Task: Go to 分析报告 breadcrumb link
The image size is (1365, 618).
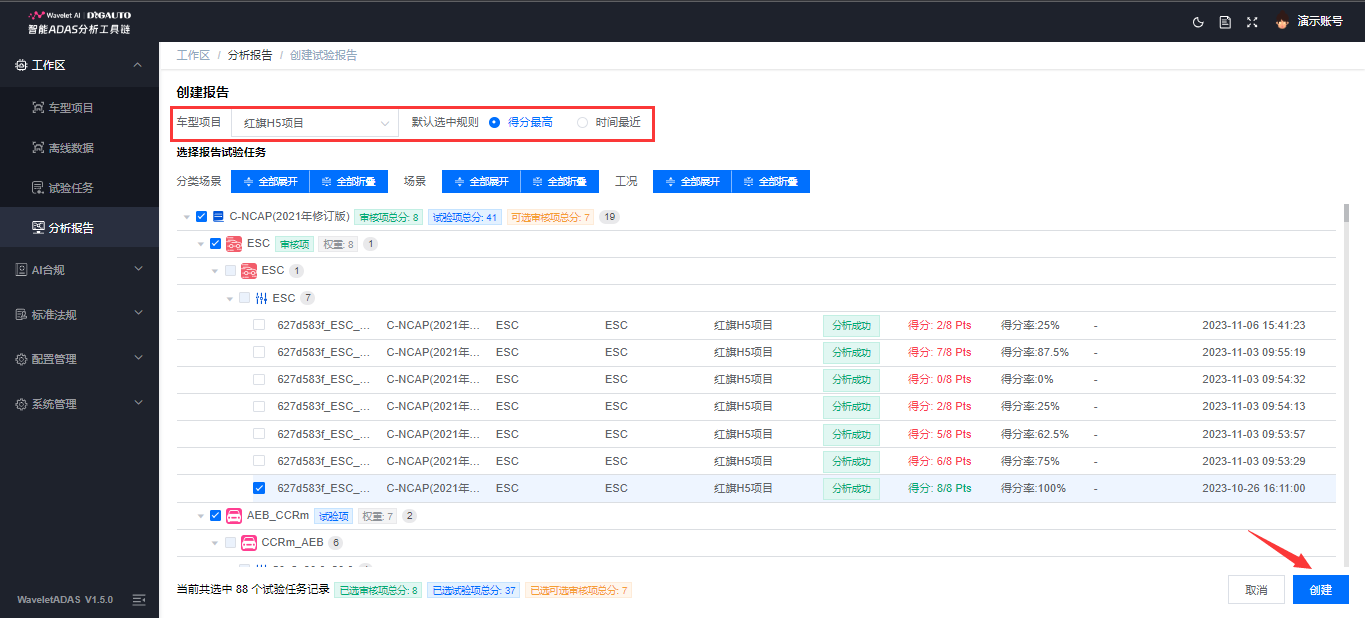Action: (x=250, y=55)
